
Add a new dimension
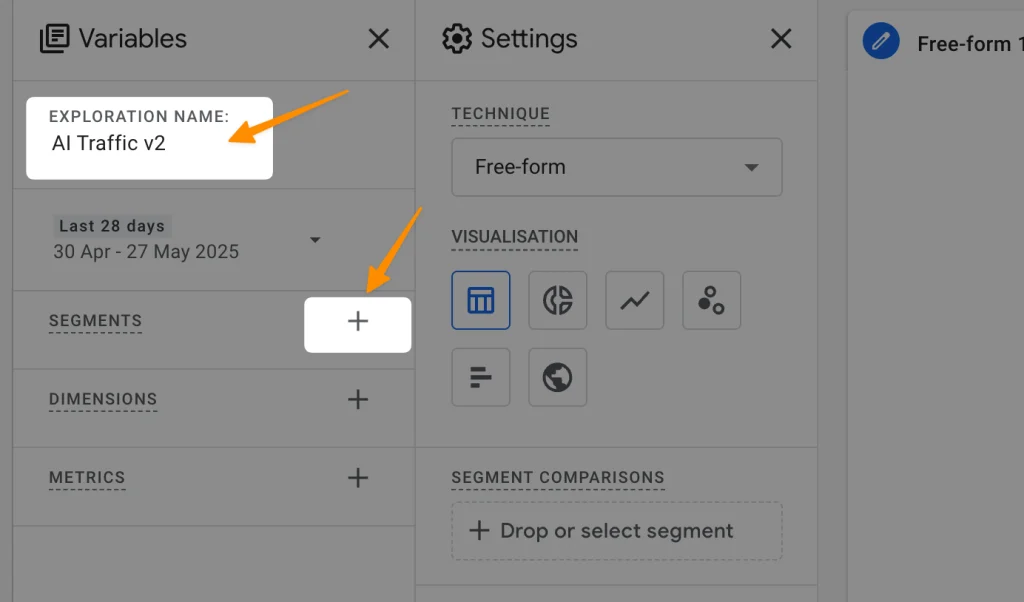pyautogui.click(x=357, y=399)
